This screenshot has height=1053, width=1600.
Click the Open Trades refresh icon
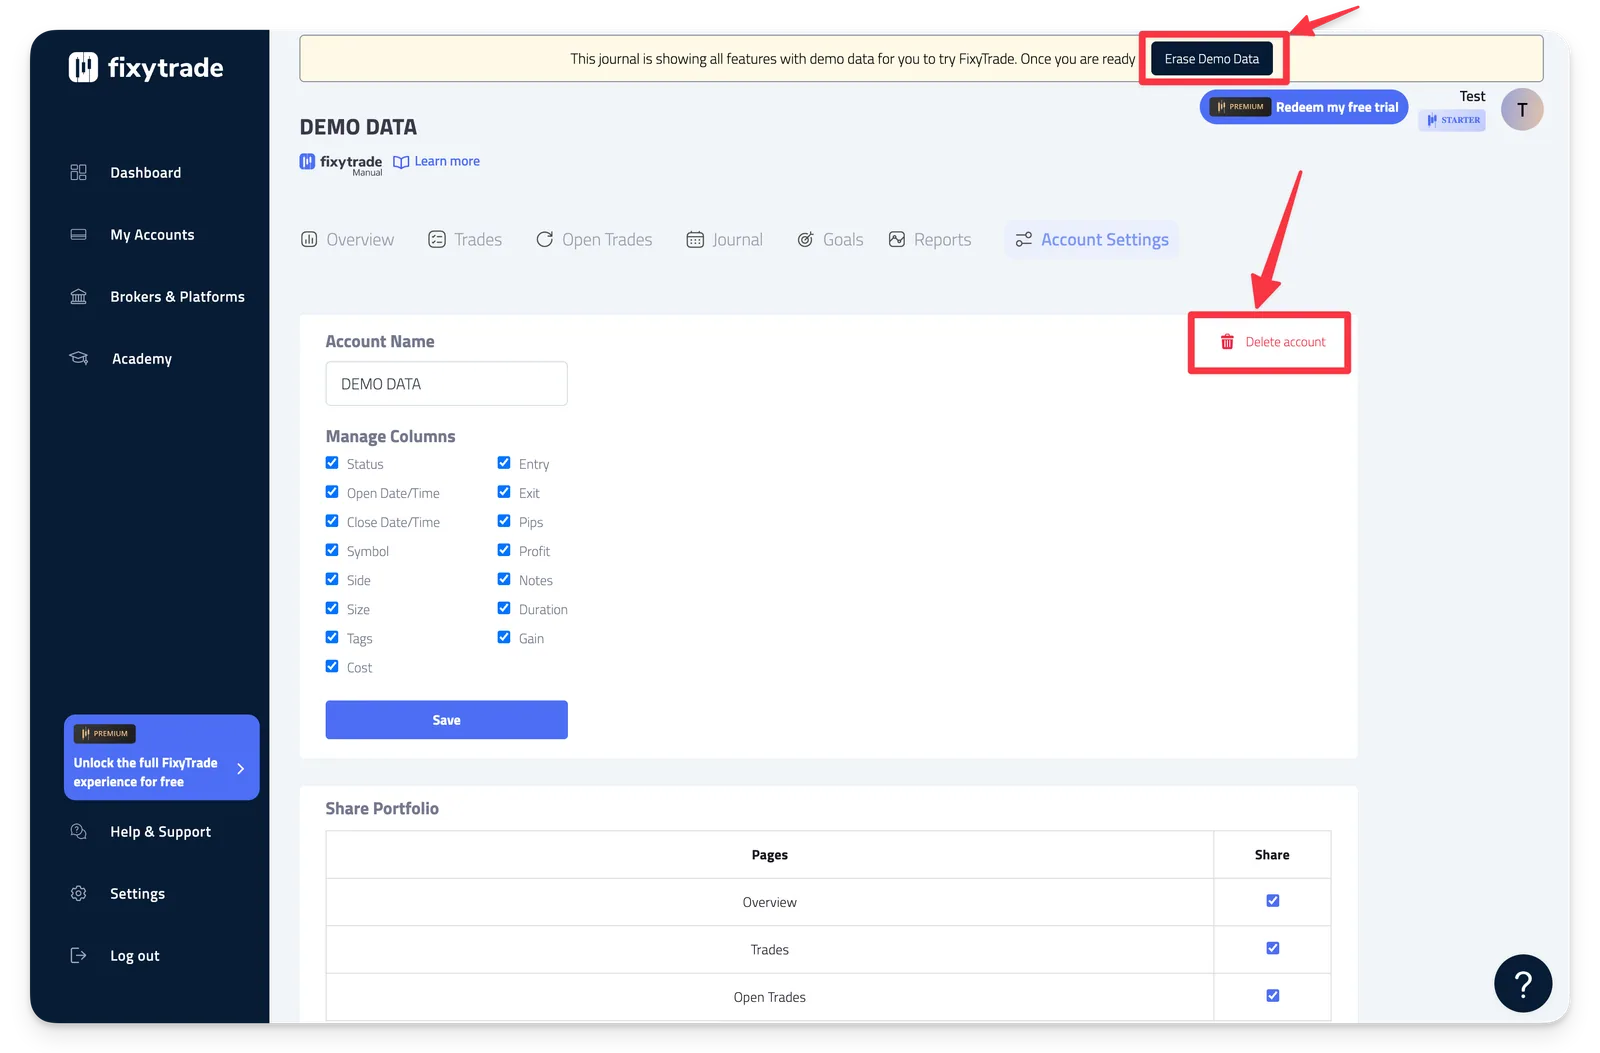pos(545,239)
